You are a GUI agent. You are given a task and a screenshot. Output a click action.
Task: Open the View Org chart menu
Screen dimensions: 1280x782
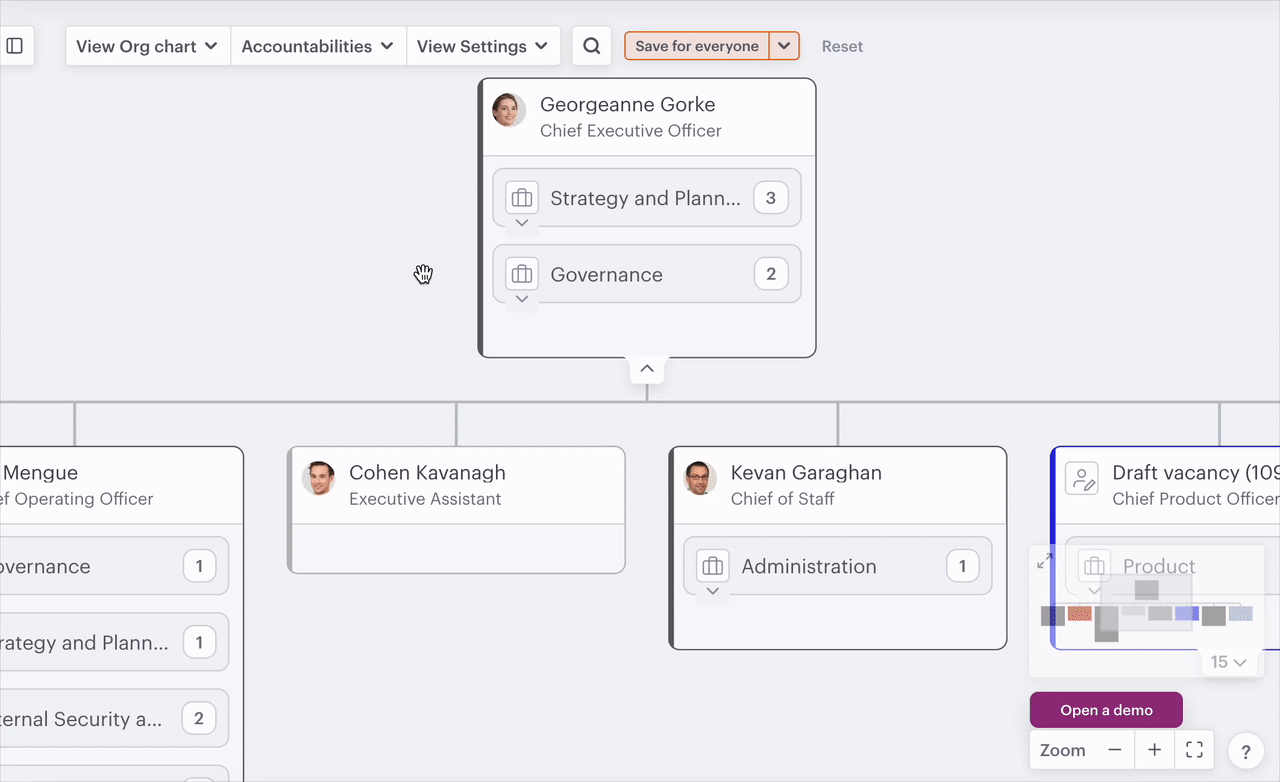click(147, 46)
